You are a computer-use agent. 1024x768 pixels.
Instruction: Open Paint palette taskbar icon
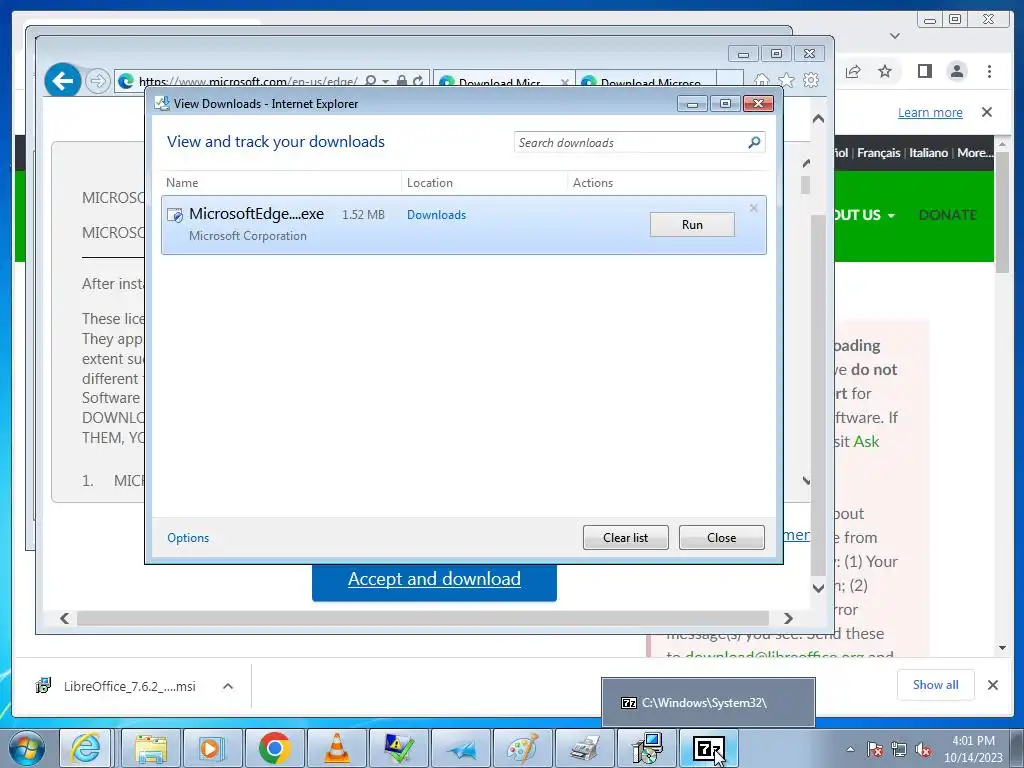[522, 748]
